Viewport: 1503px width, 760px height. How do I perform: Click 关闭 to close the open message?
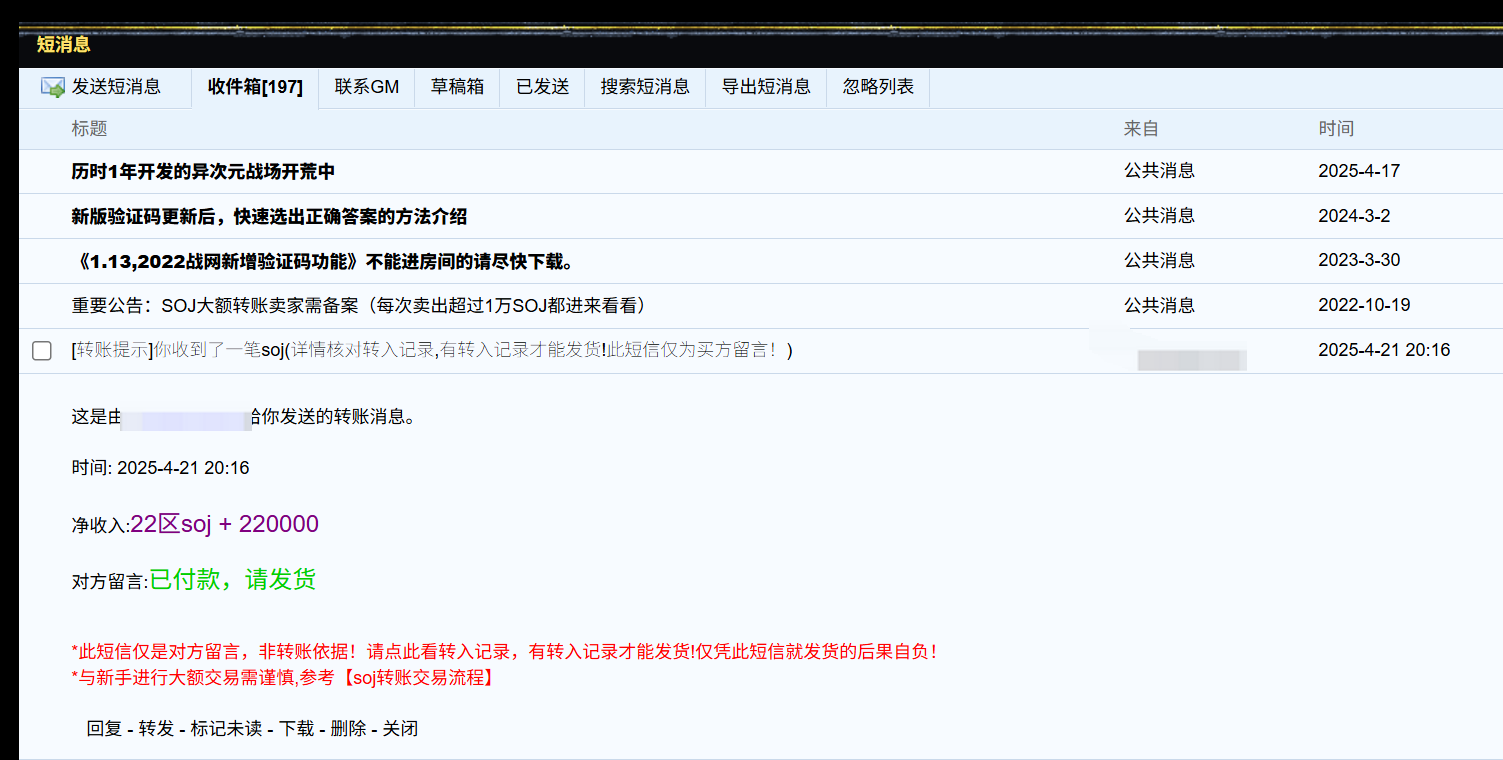click(x=400, y=729)
